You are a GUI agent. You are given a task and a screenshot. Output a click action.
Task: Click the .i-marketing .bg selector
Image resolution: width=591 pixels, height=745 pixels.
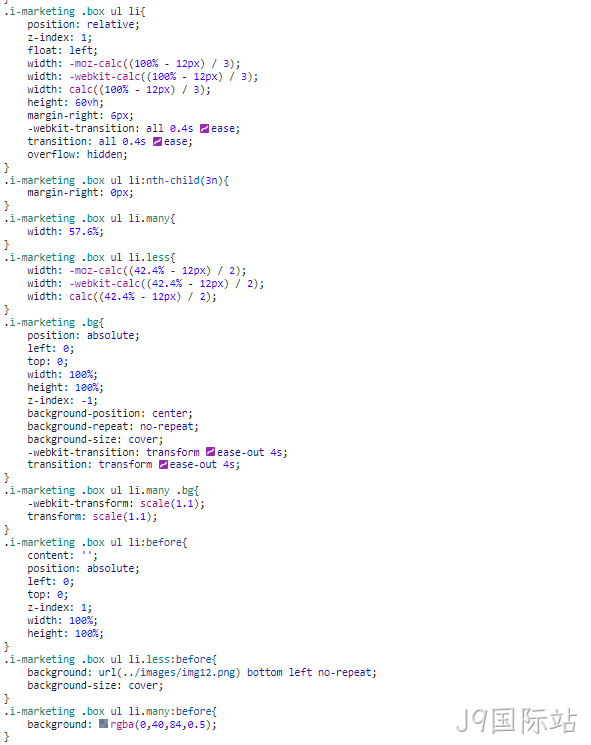51,323
